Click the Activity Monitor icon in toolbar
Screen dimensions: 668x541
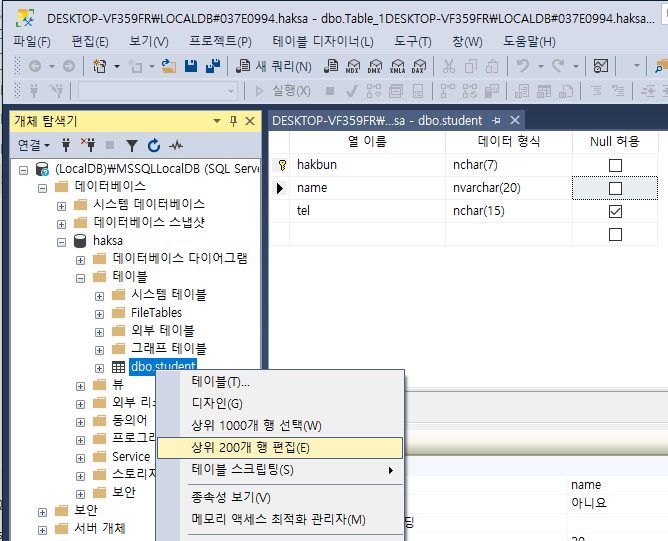click(601, 66)
